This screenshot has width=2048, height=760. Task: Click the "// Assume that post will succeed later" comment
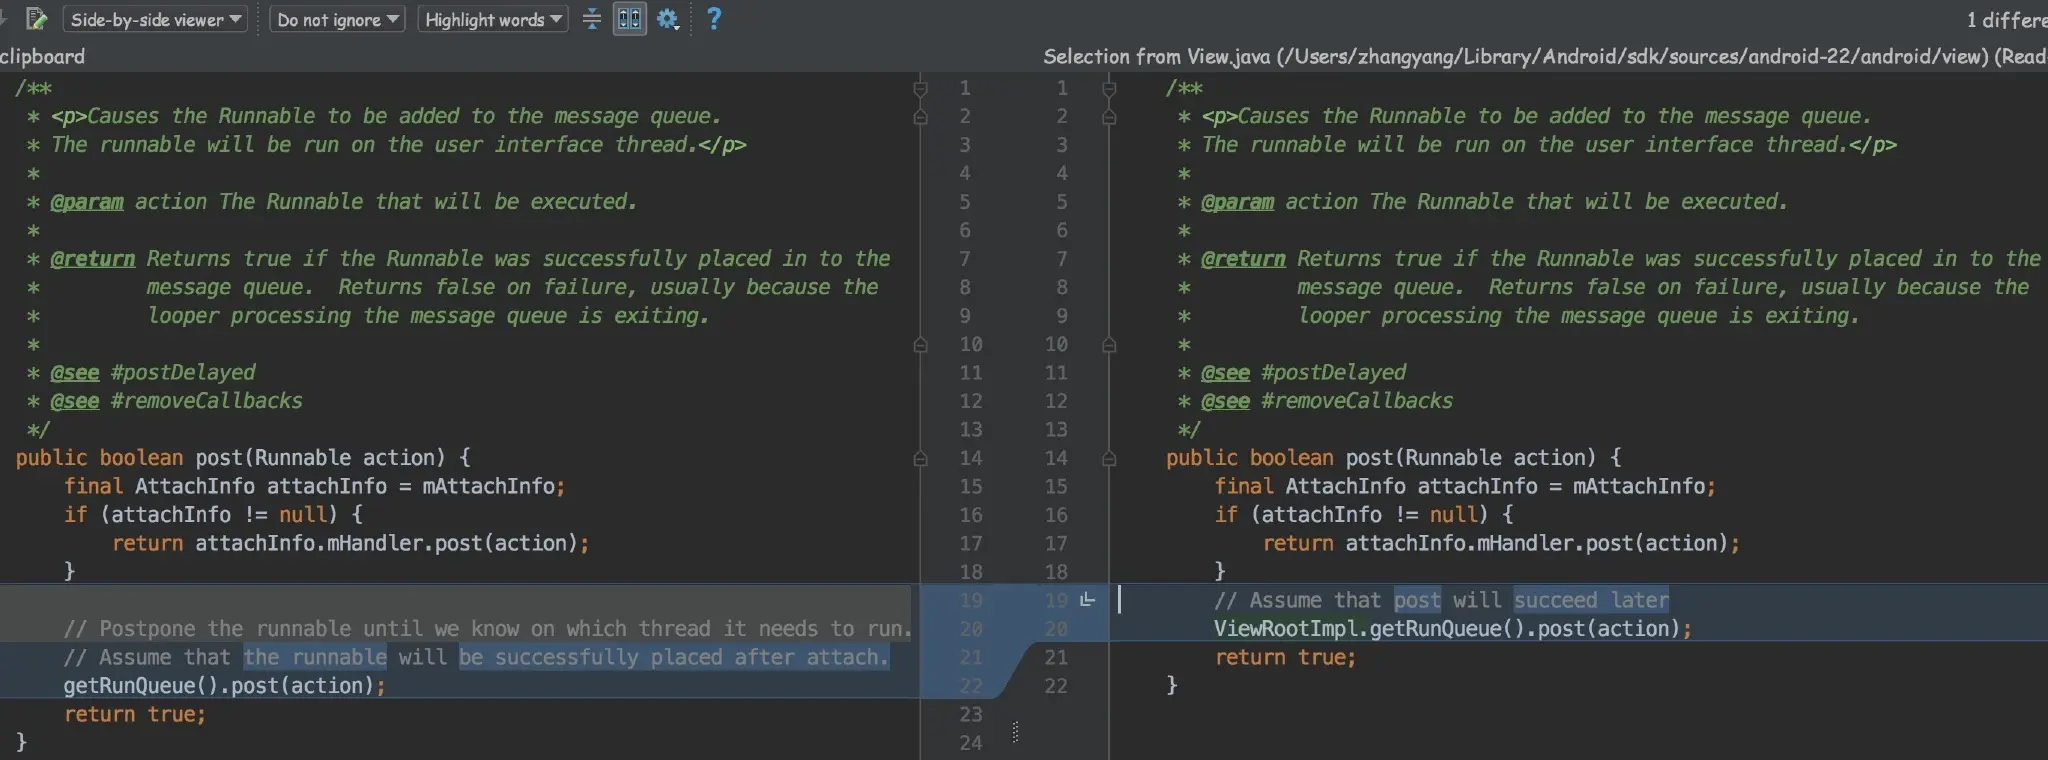pyautogui.click(x=1441, y=601)
